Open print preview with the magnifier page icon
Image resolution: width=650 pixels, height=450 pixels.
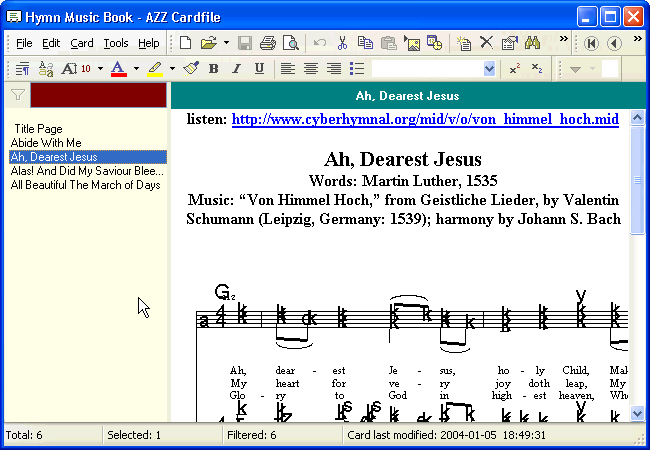tap(291, 43)
